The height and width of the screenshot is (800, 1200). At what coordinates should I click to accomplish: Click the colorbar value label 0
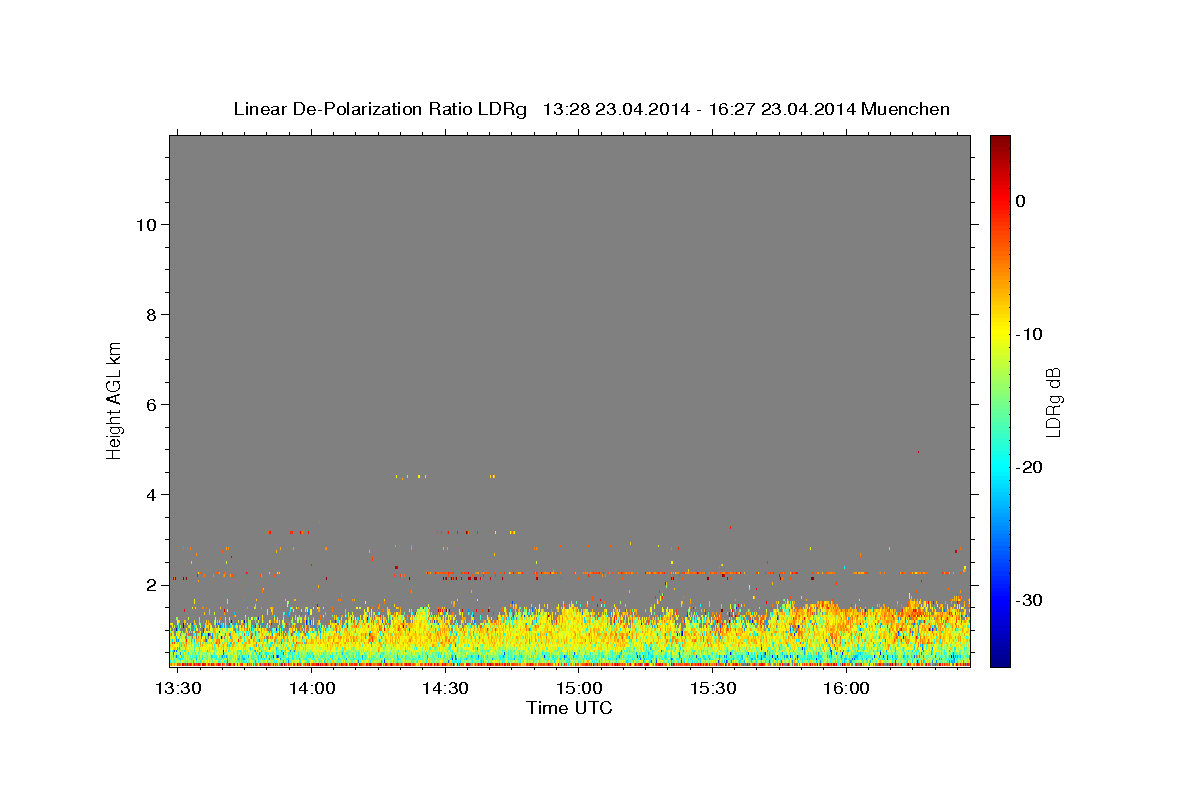coord(1021,201)
